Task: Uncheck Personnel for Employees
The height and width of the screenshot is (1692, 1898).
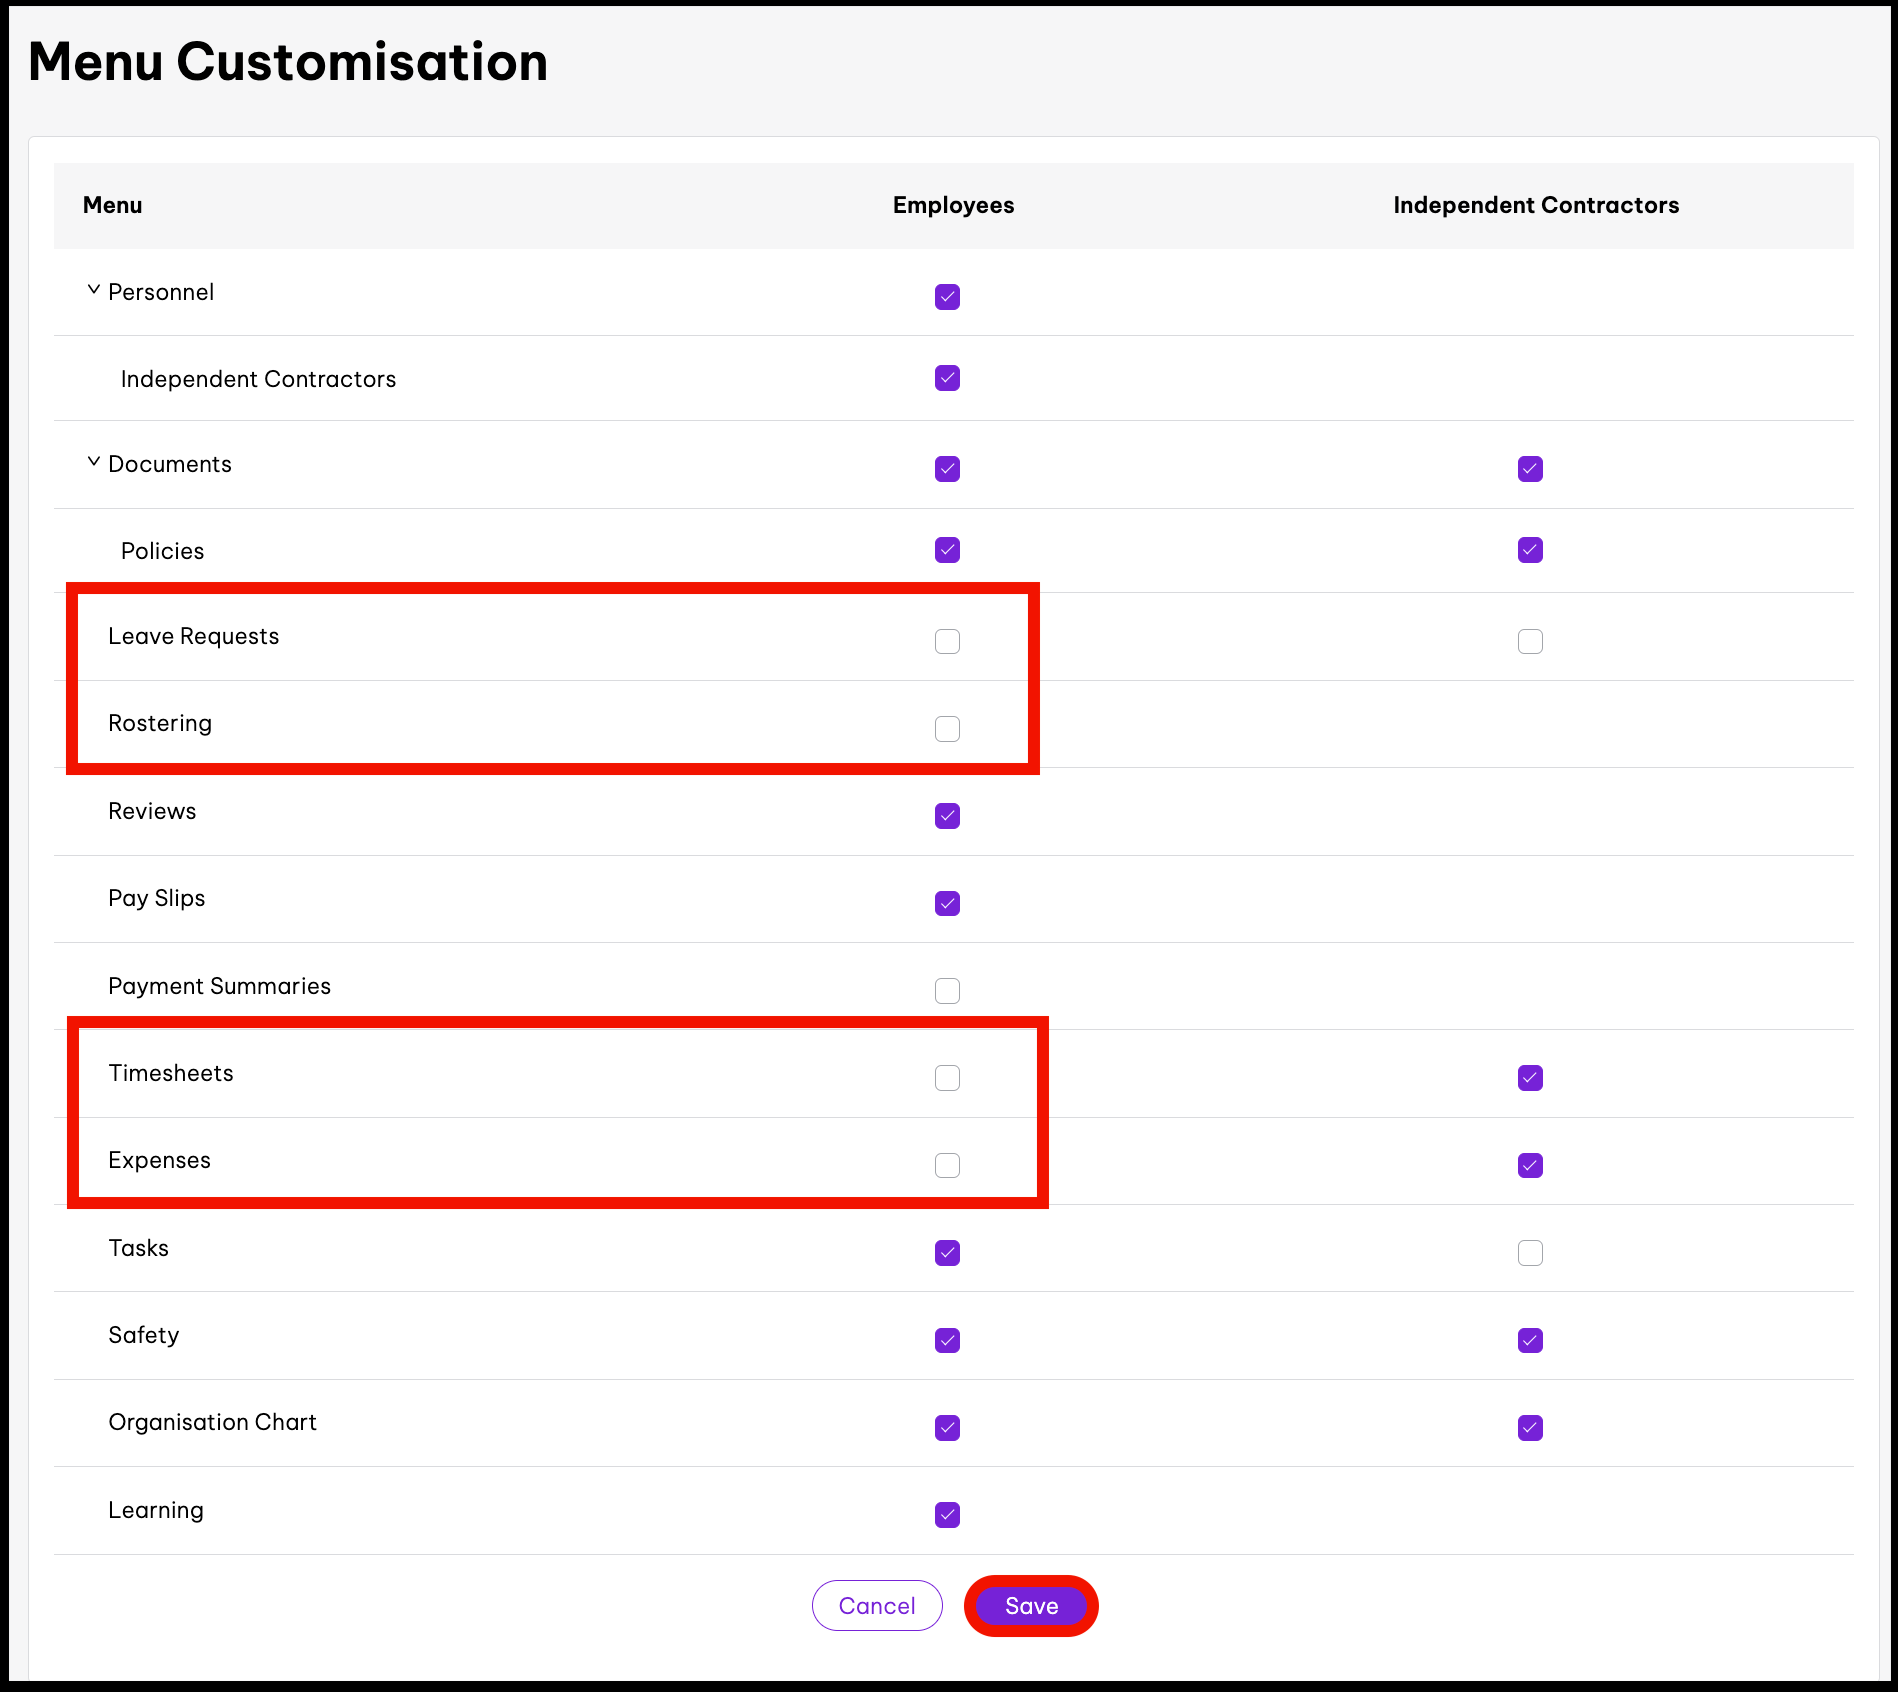Action: pos(947,297)
